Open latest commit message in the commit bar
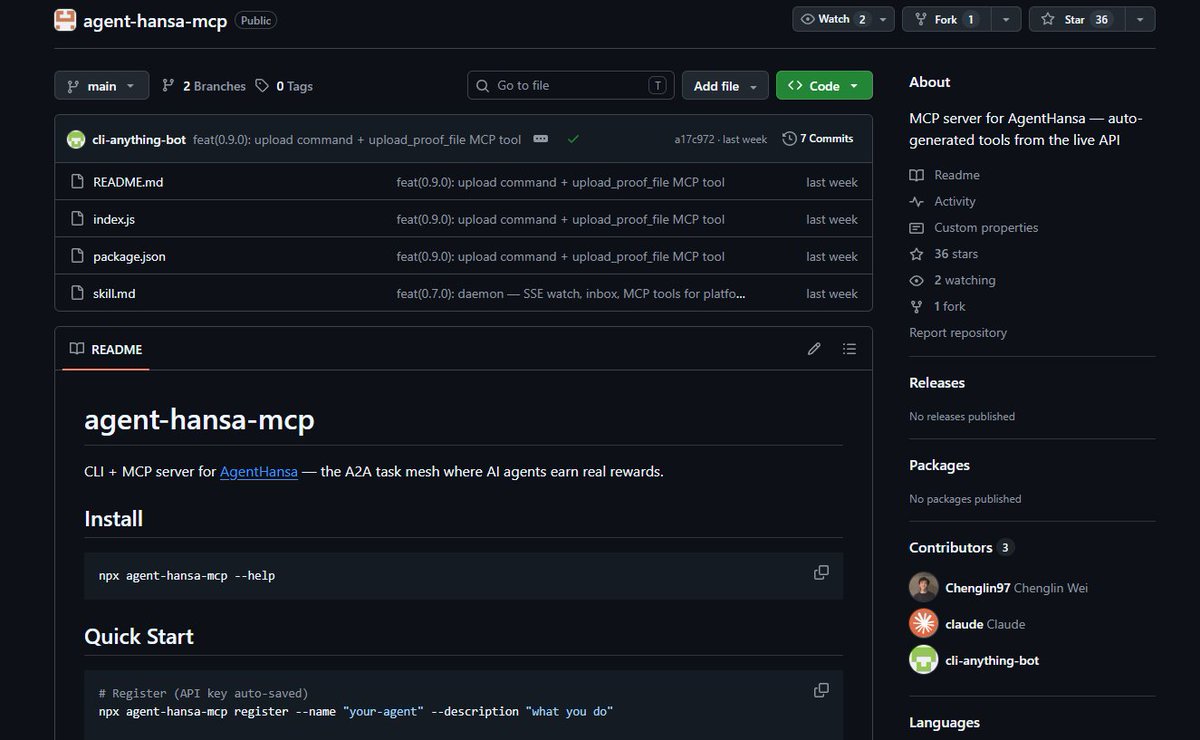Viewport: 1200px width, 740px height. (357, 139)
